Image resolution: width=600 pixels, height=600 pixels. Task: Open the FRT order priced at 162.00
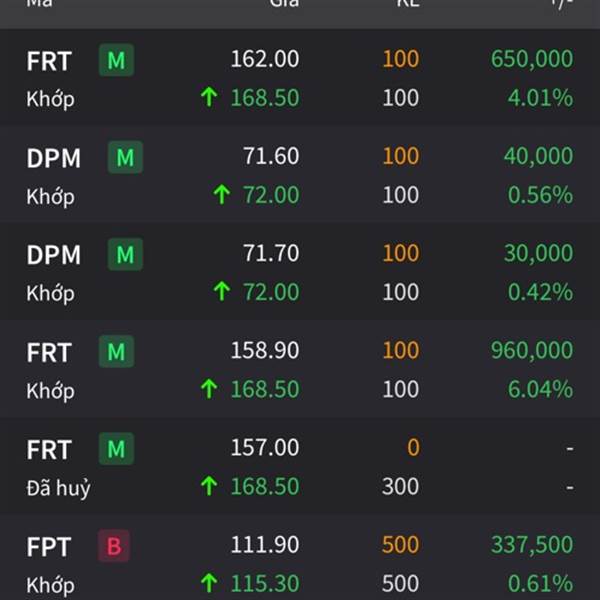[x=300, y=78]
